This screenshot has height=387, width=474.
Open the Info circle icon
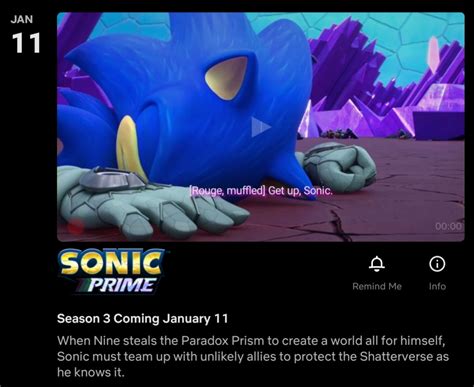pos(437,264)
